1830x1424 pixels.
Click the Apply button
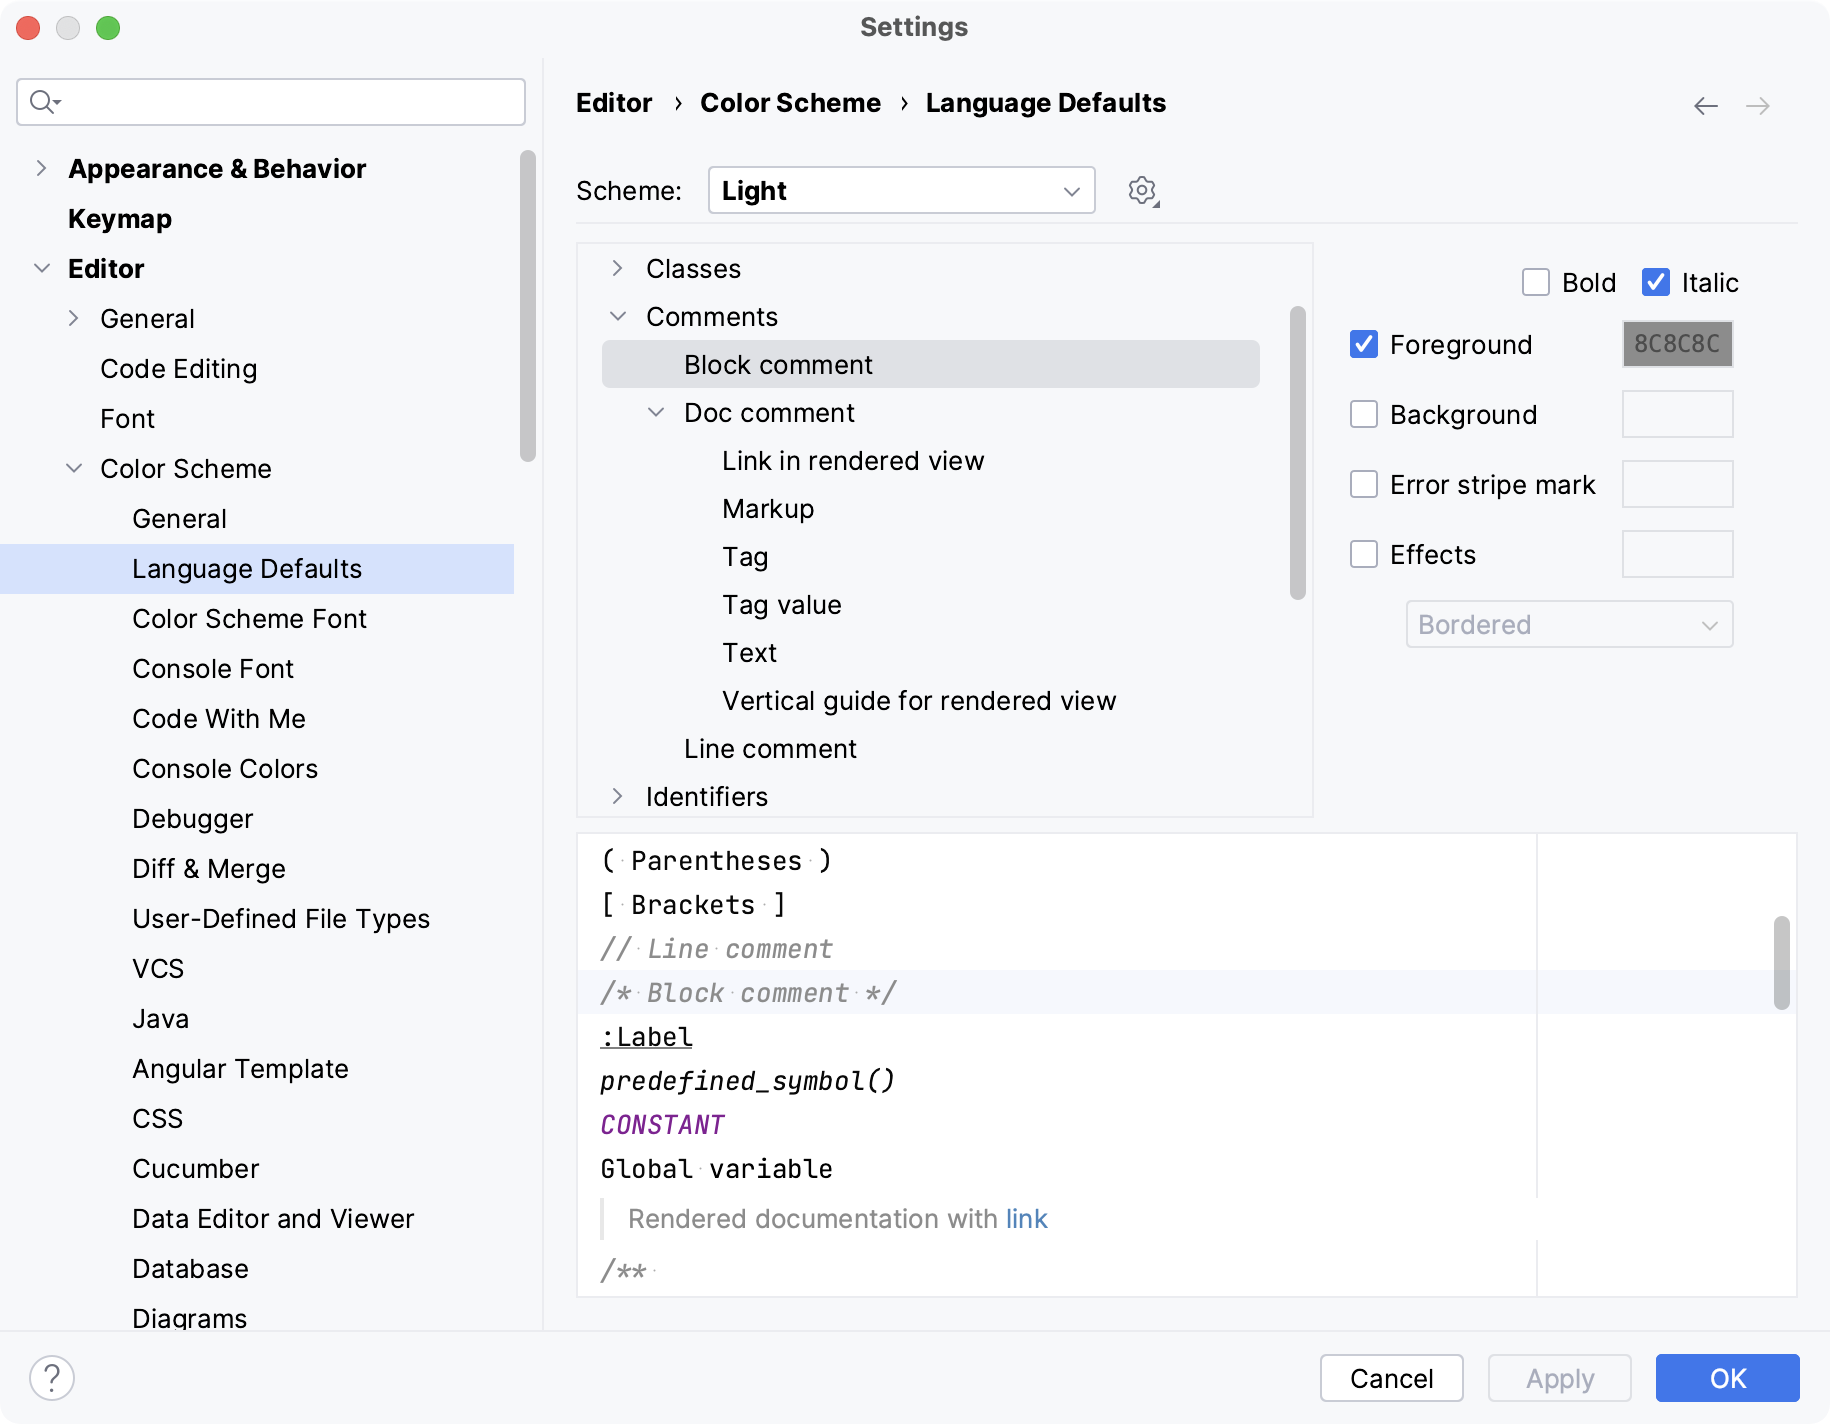point(1558,1378)
